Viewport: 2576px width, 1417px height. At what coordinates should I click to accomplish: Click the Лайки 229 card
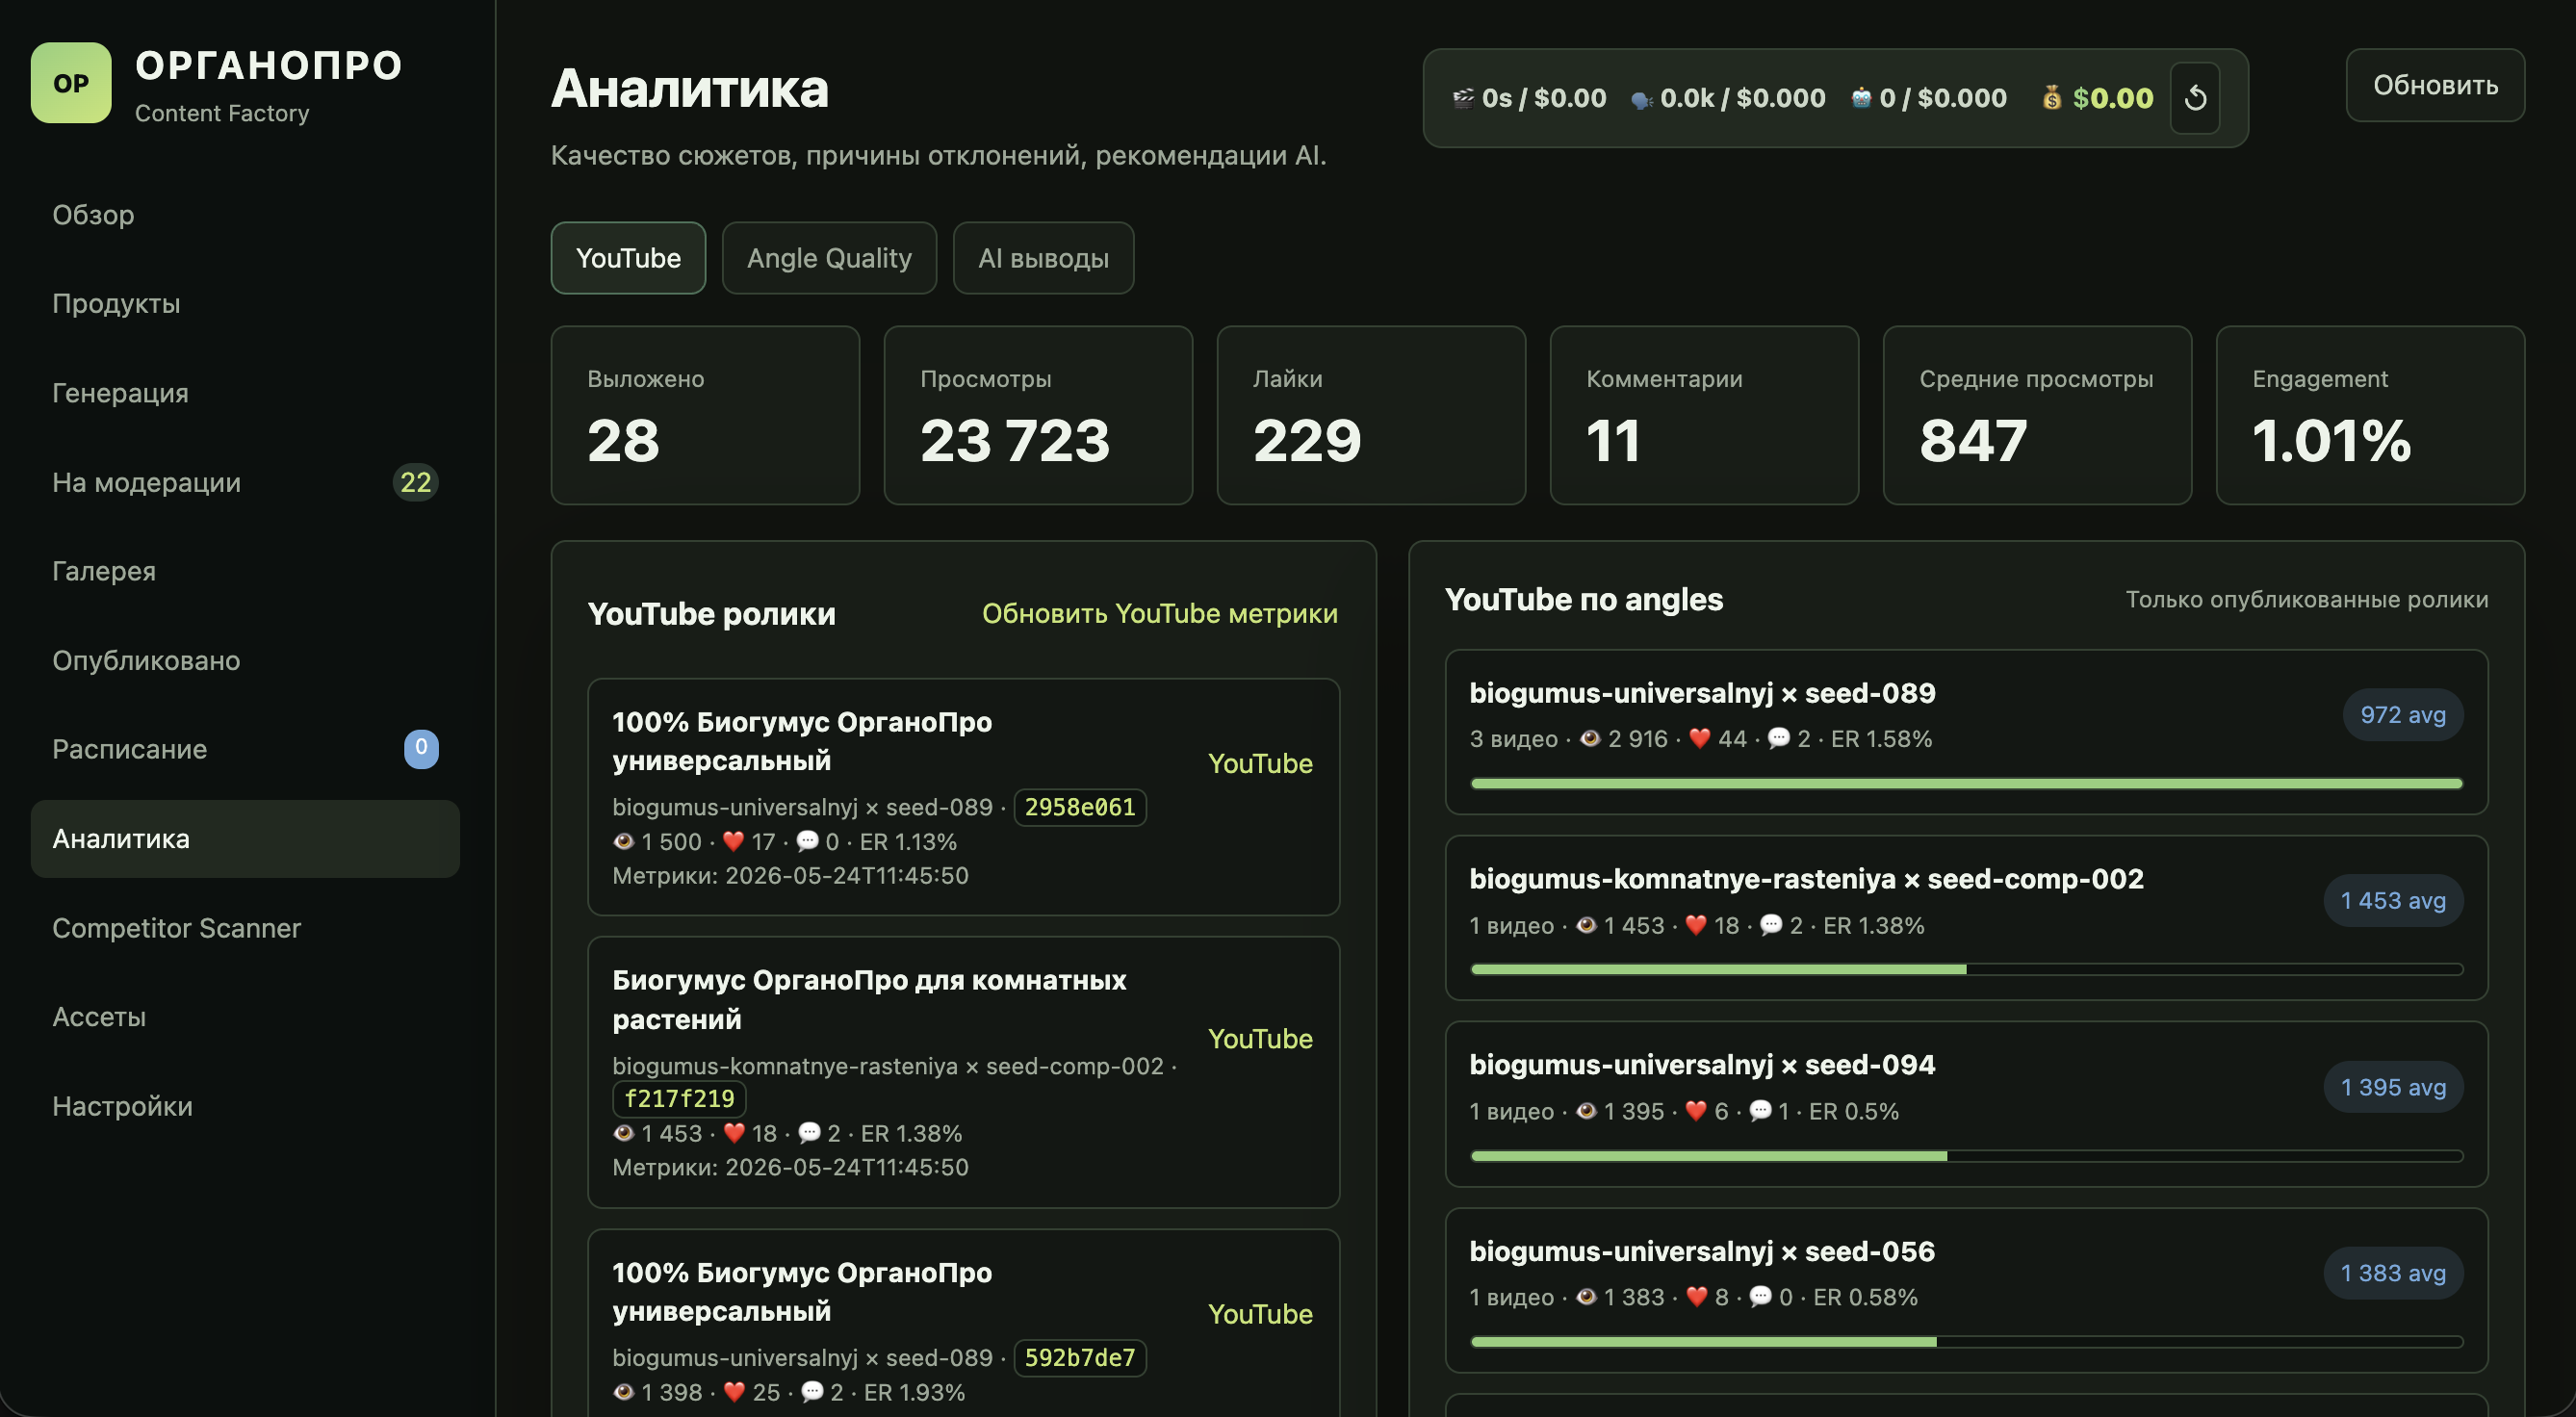(1371, 415)
